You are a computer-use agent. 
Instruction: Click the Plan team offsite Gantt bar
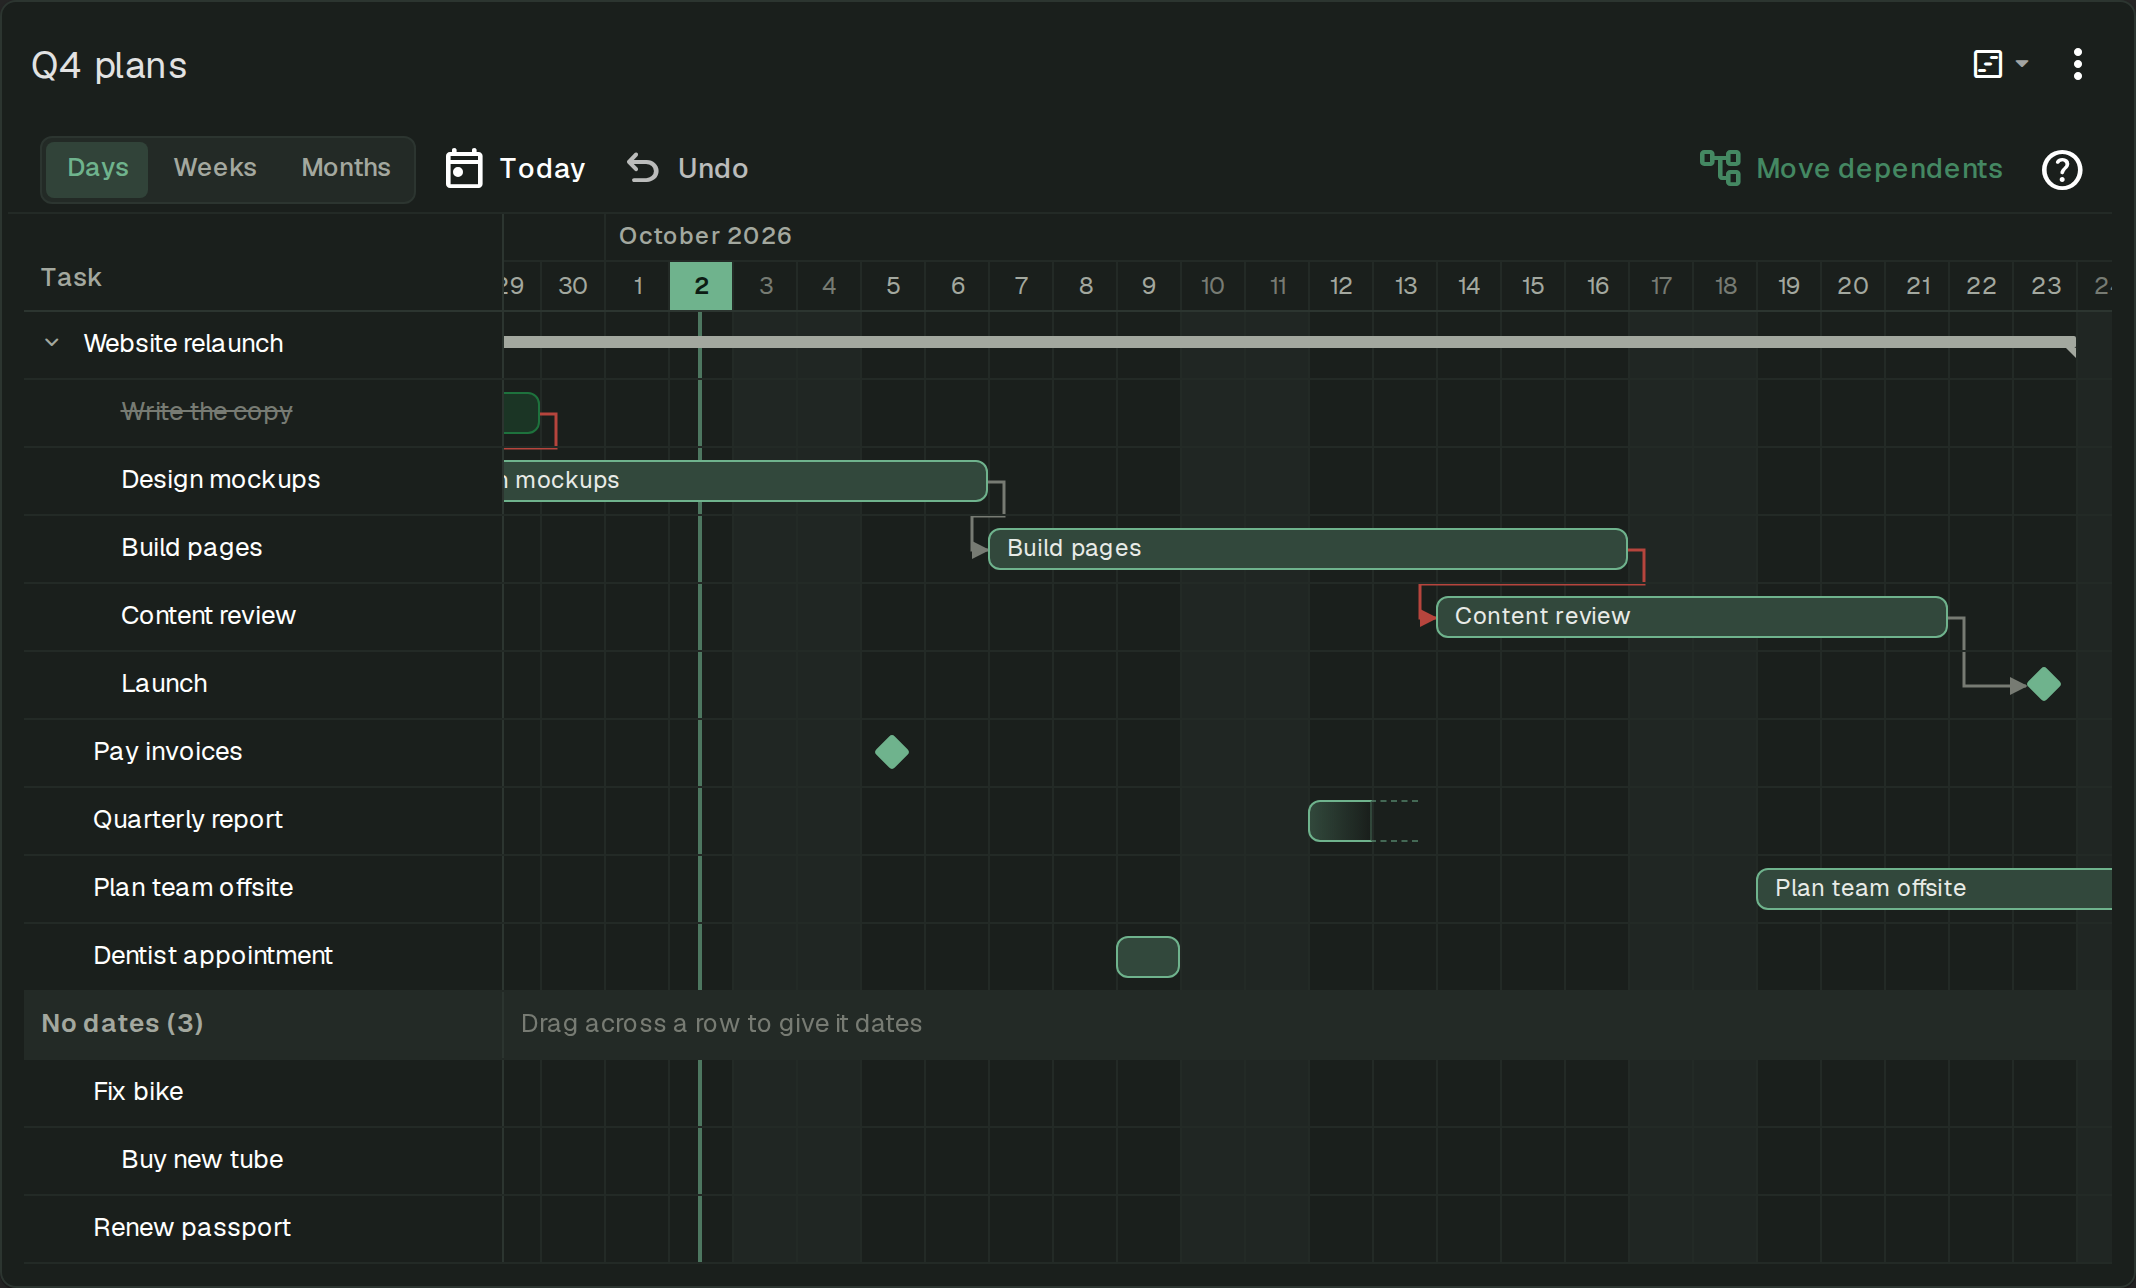pyautogui.click(x=1934, y=889)
